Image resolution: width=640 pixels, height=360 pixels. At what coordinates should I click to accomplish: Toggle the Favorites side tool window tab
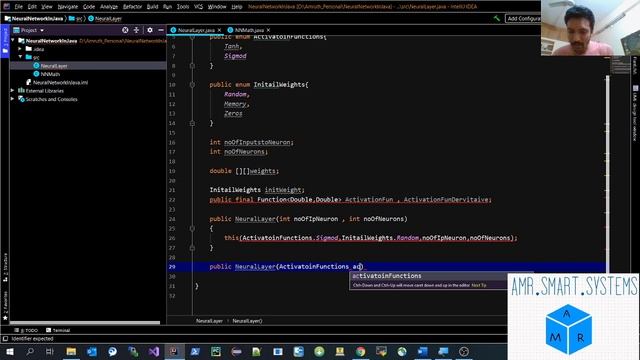coord(5,305)
